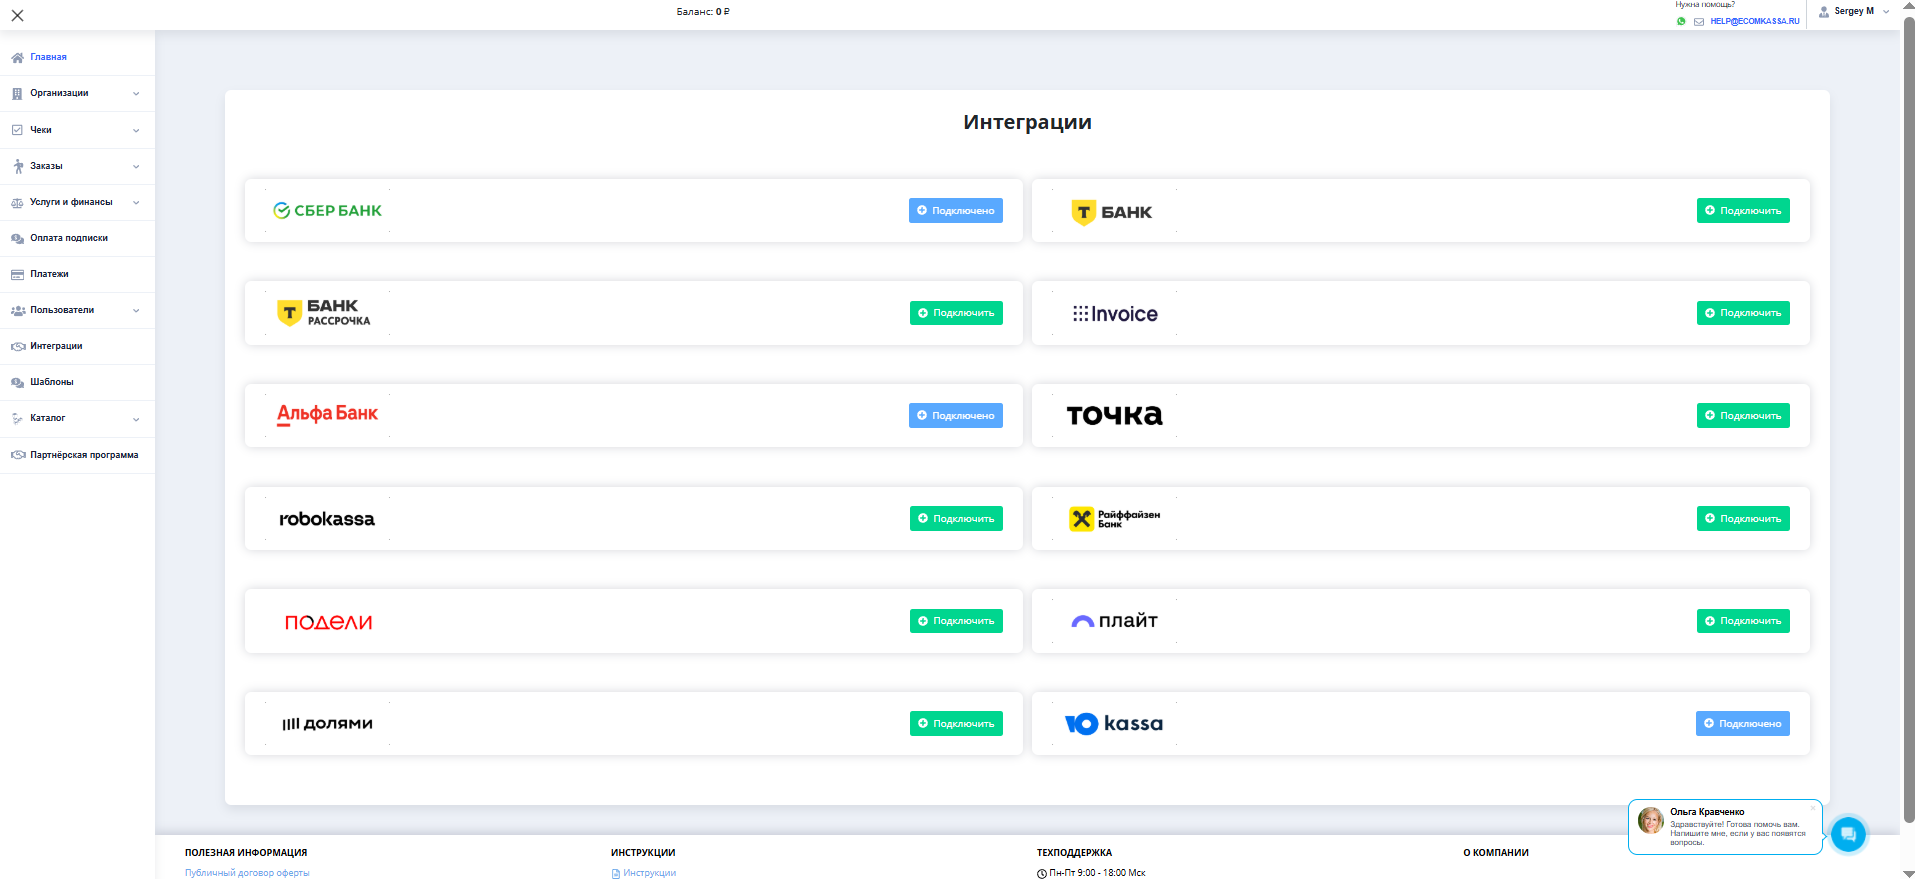Viewport: 1915px width, 879px height.
Task: Click the Invoice logo
Action: (x=1115, y=314)
